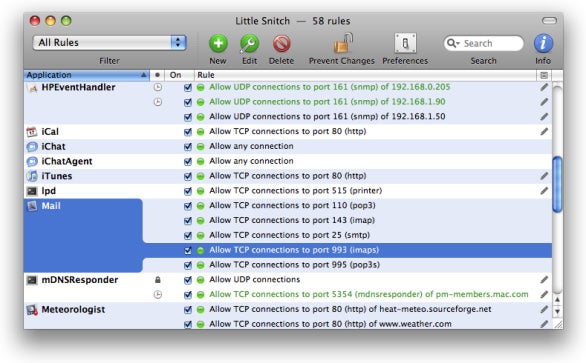Screen dimensions: 586x363
Task: Toggle checkbox for port 110 (pop3) rule
Action: pos(188,206)
